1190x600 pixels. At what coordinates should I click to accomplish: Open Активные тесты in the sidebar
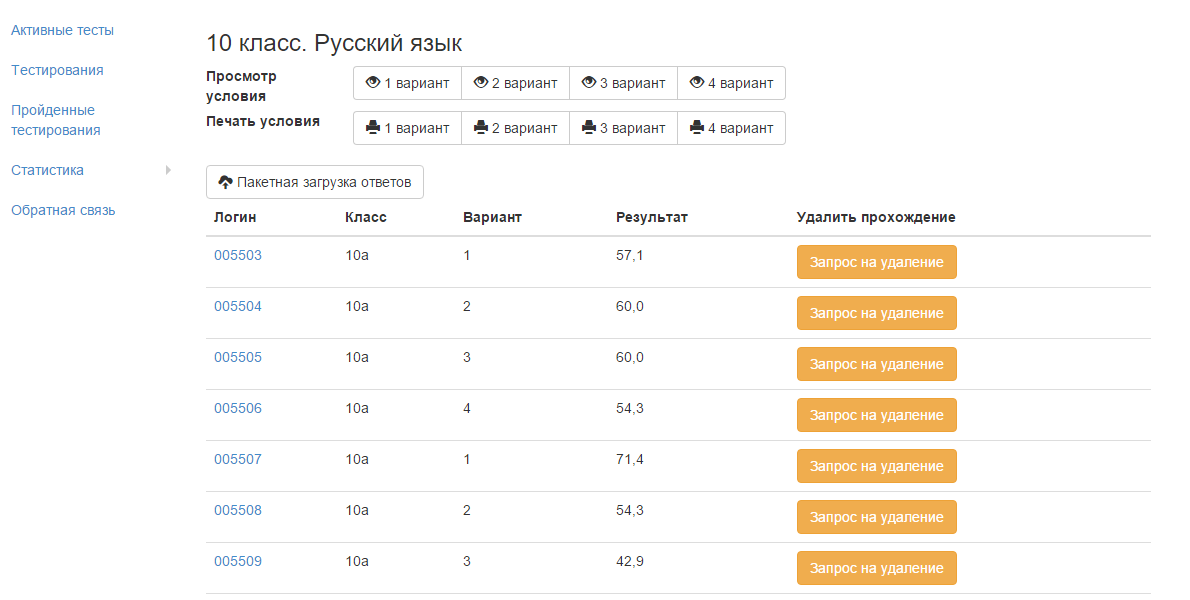[x=62, y=30]
